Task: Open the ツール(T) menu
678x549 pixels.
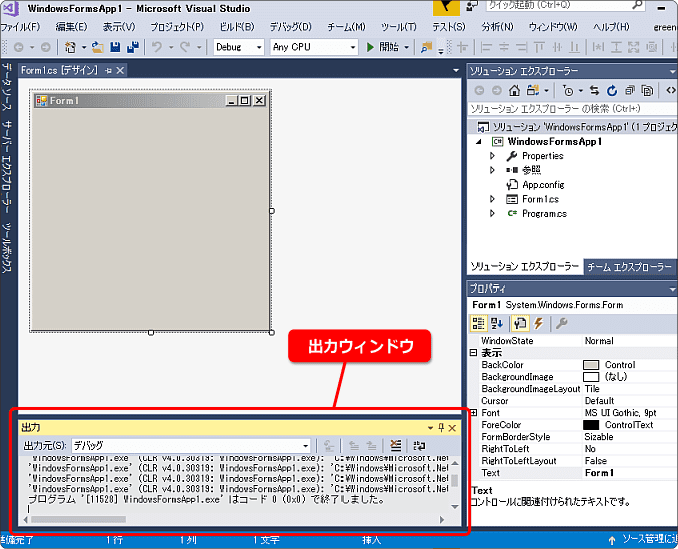Action: click(x=399, y=27)
